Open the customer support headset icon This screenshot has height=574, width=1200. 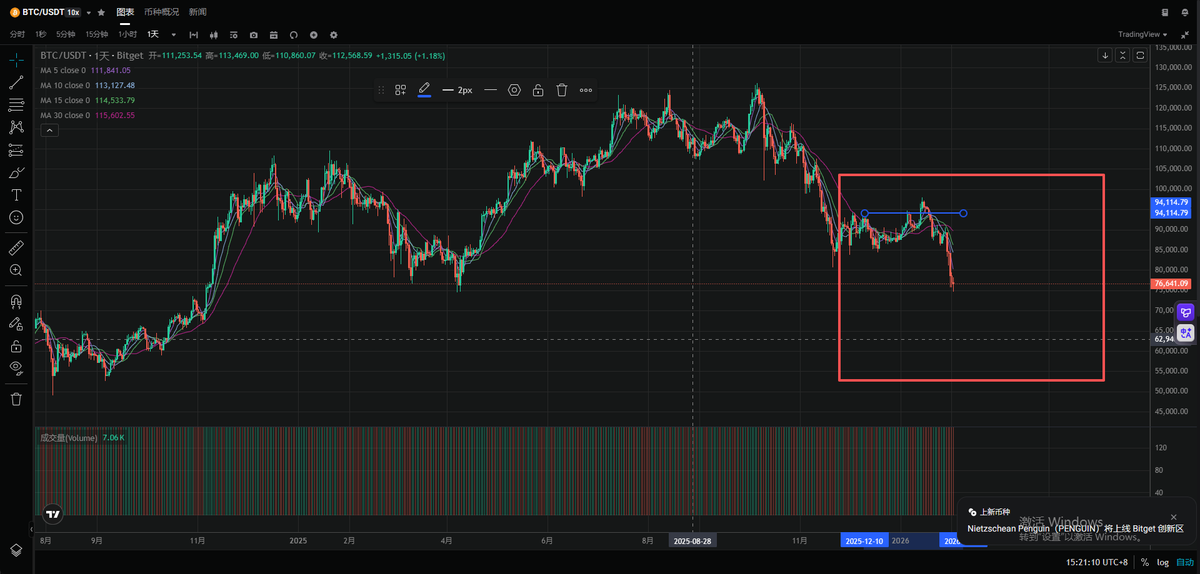tap(1186, 12)
